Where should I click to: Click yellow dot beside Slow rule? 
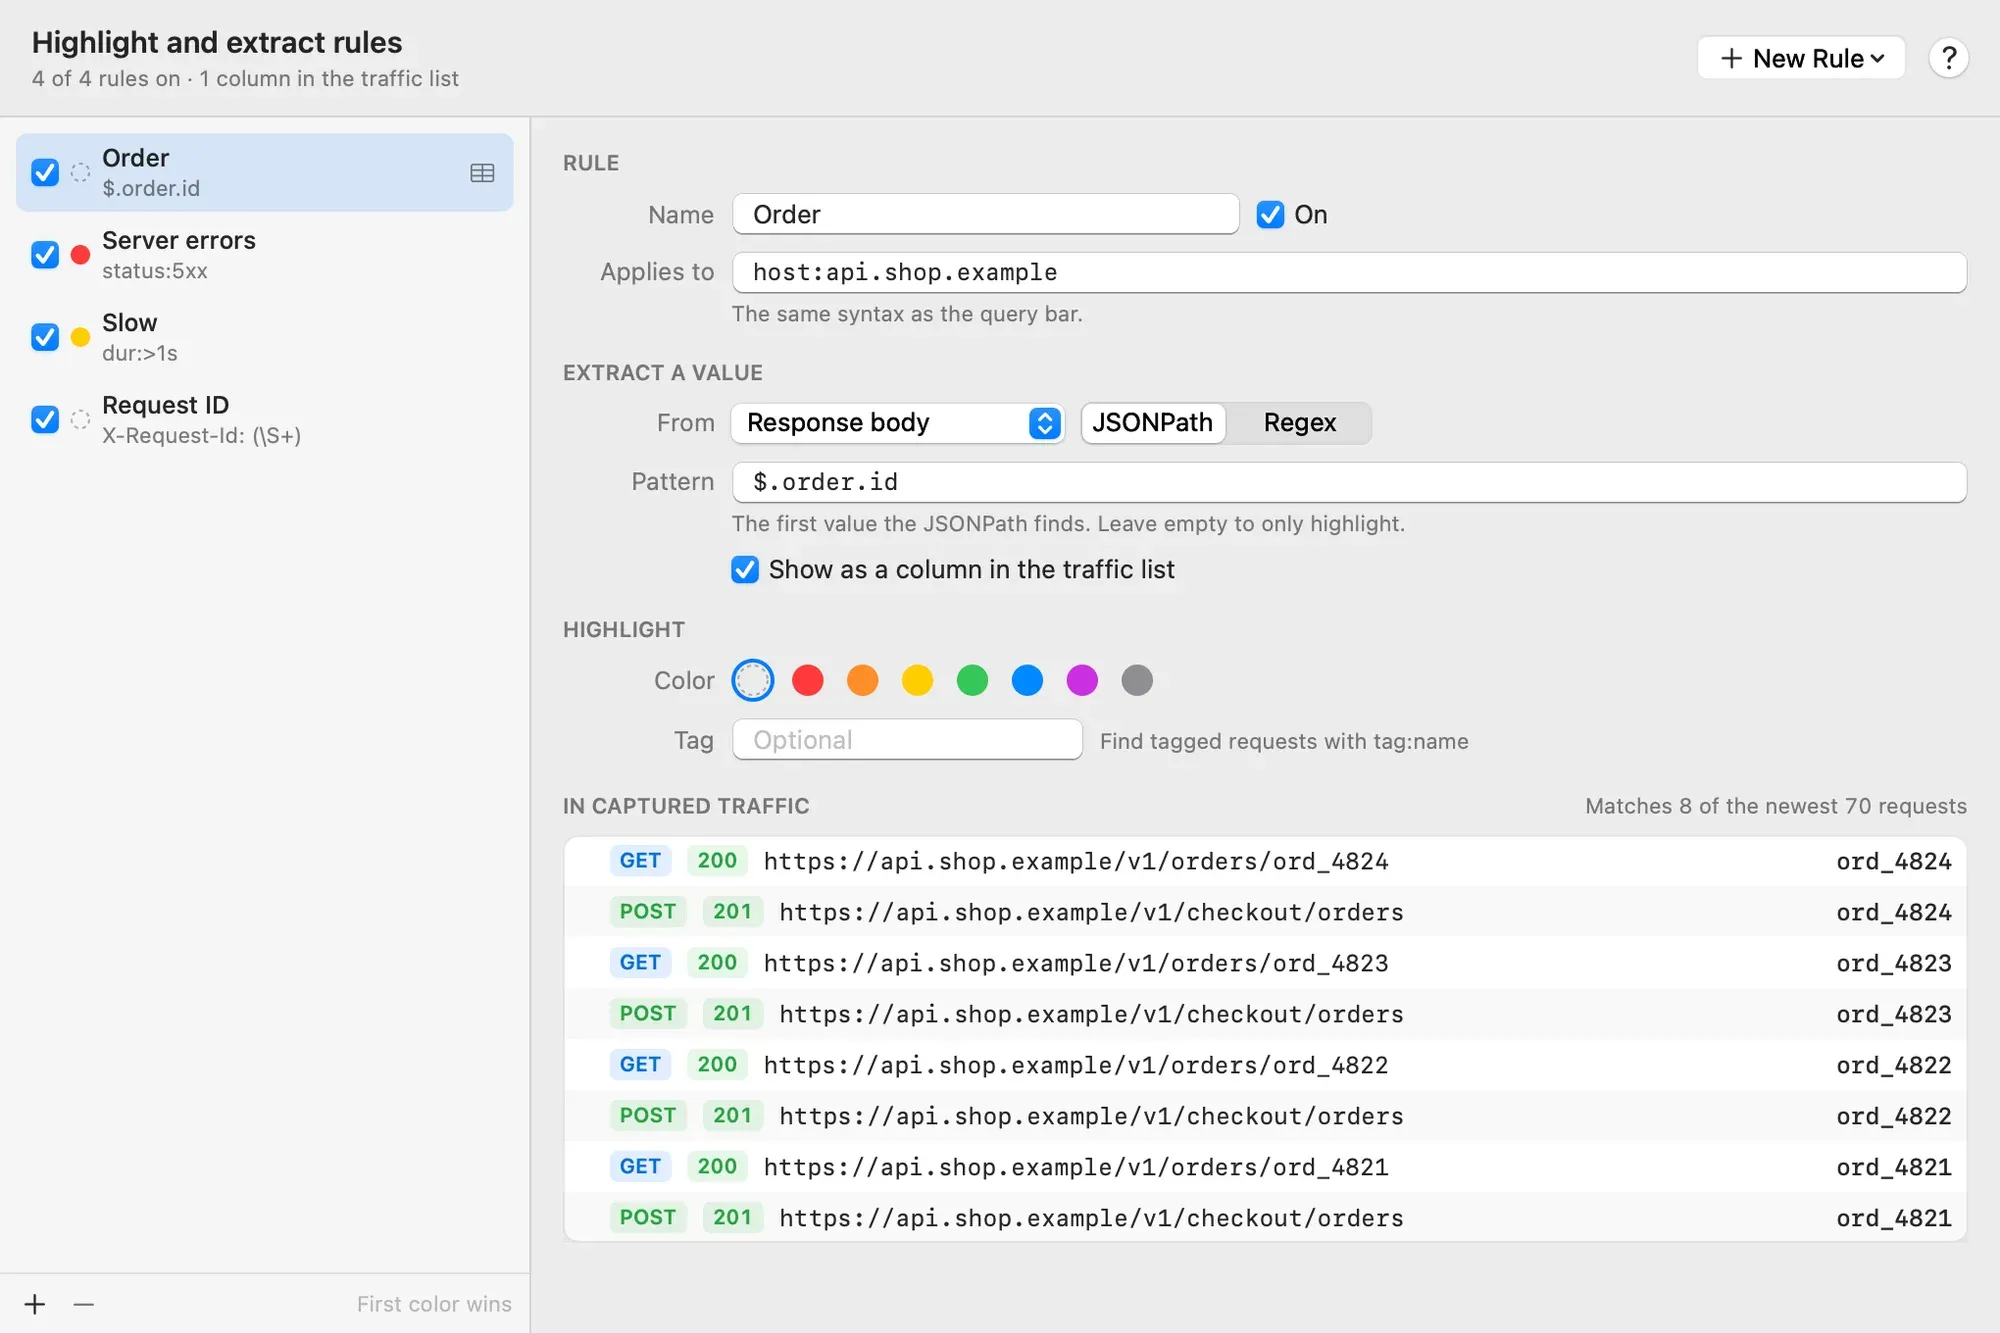(x=81, y=337)
